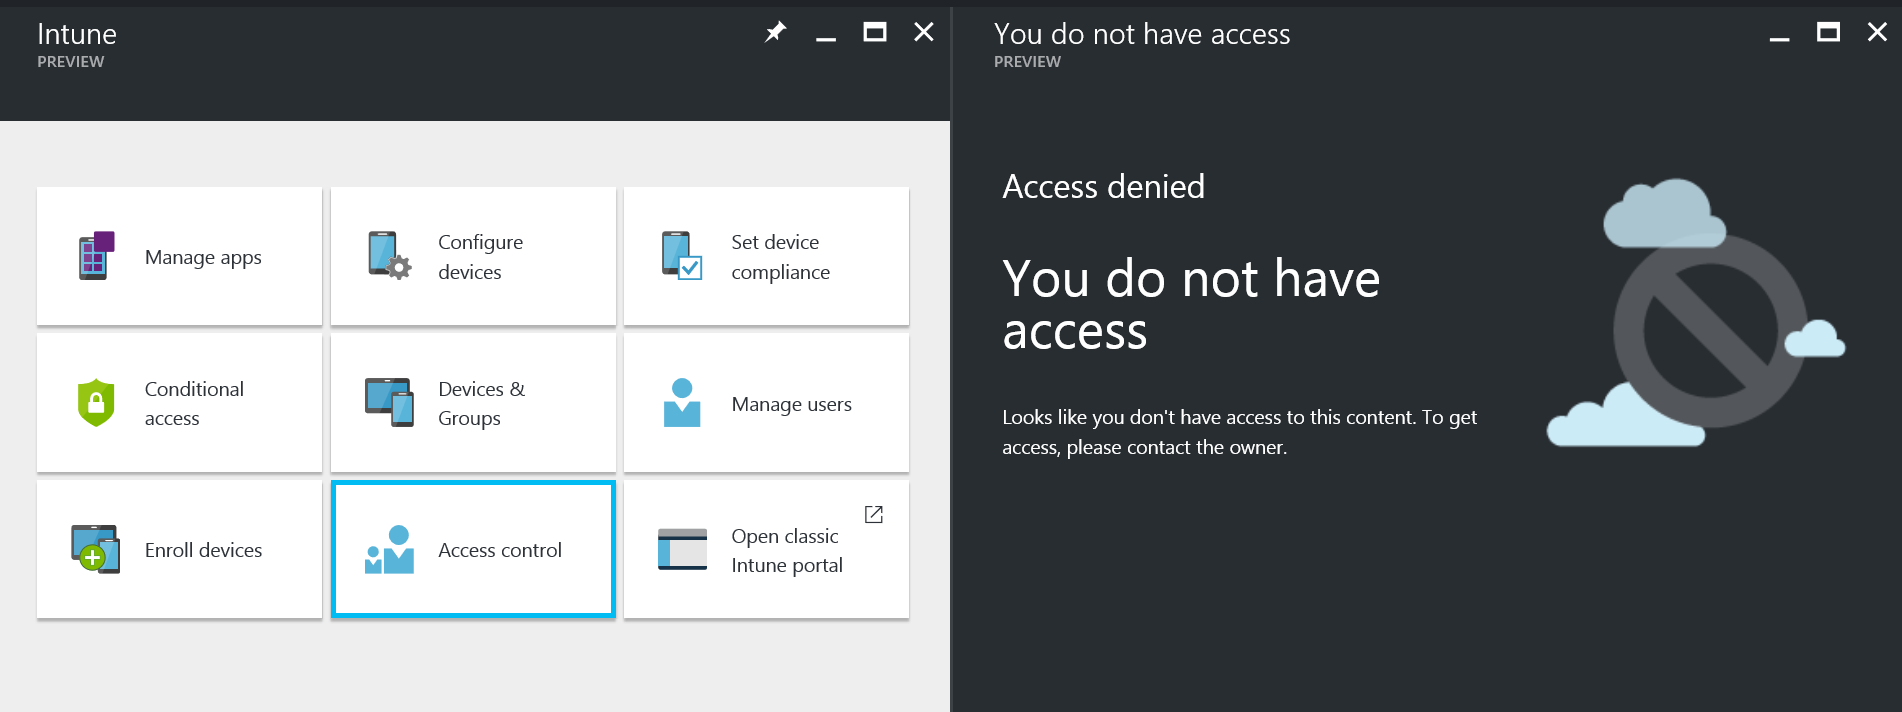Pin the Intune blade to dashboard

click(775, 33)
